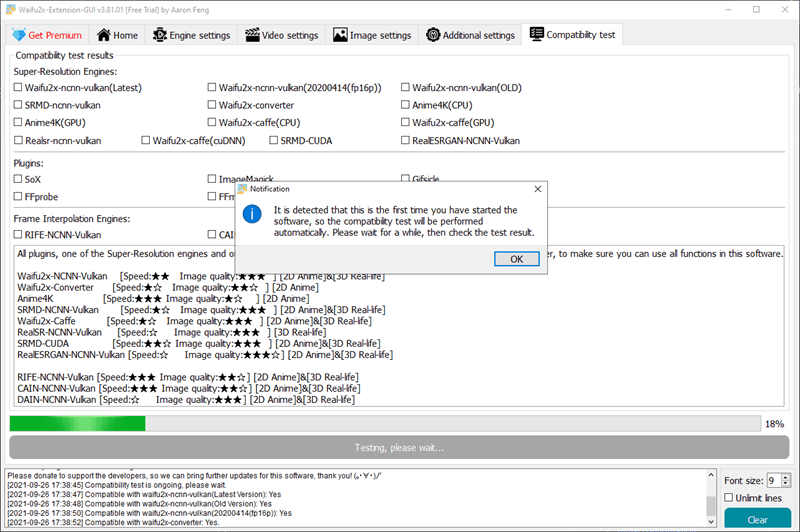Image resolution: width=800 pixels, height=532 pixels.
Task: Click the blue info icon in Notification dialog
Action: click(x=252, y=214)
